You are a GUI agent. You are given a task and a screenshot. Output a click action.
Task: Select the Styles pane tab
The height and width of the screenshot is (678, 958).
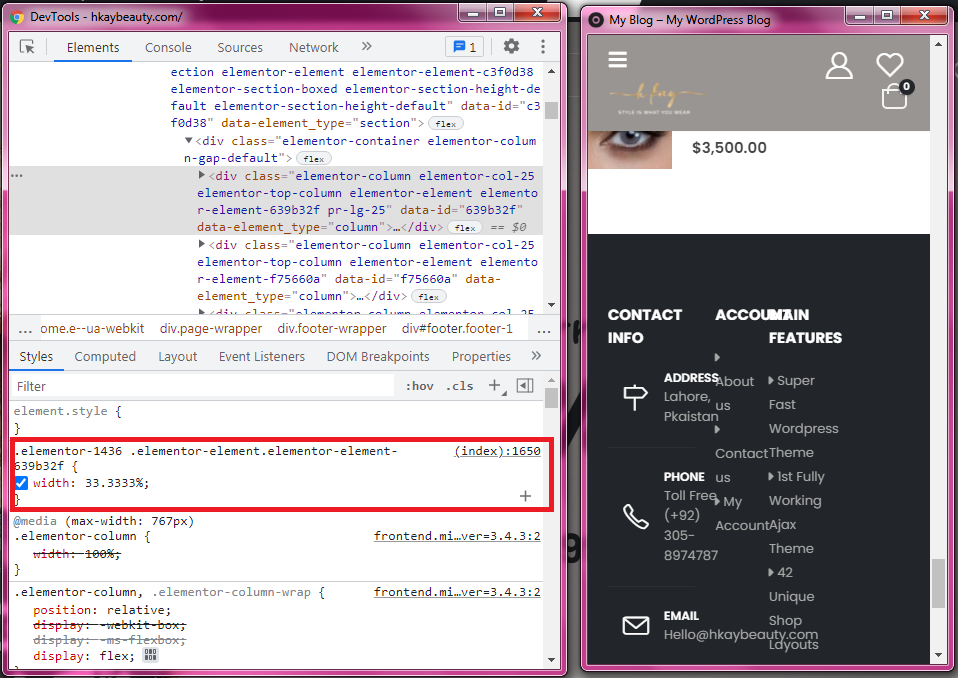[36, 357]
